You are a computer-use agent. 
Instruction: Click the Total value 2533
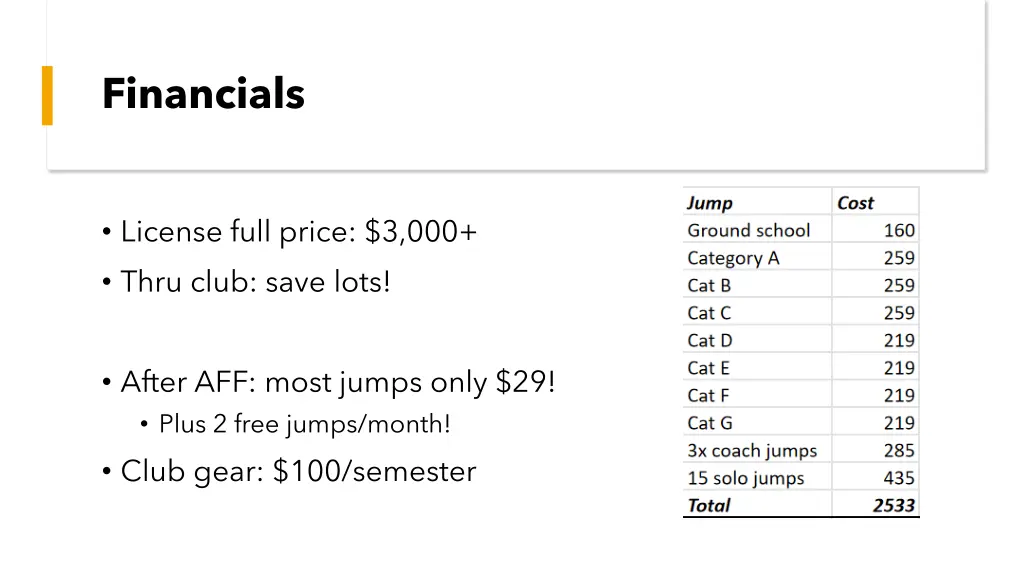click(894, 505)
